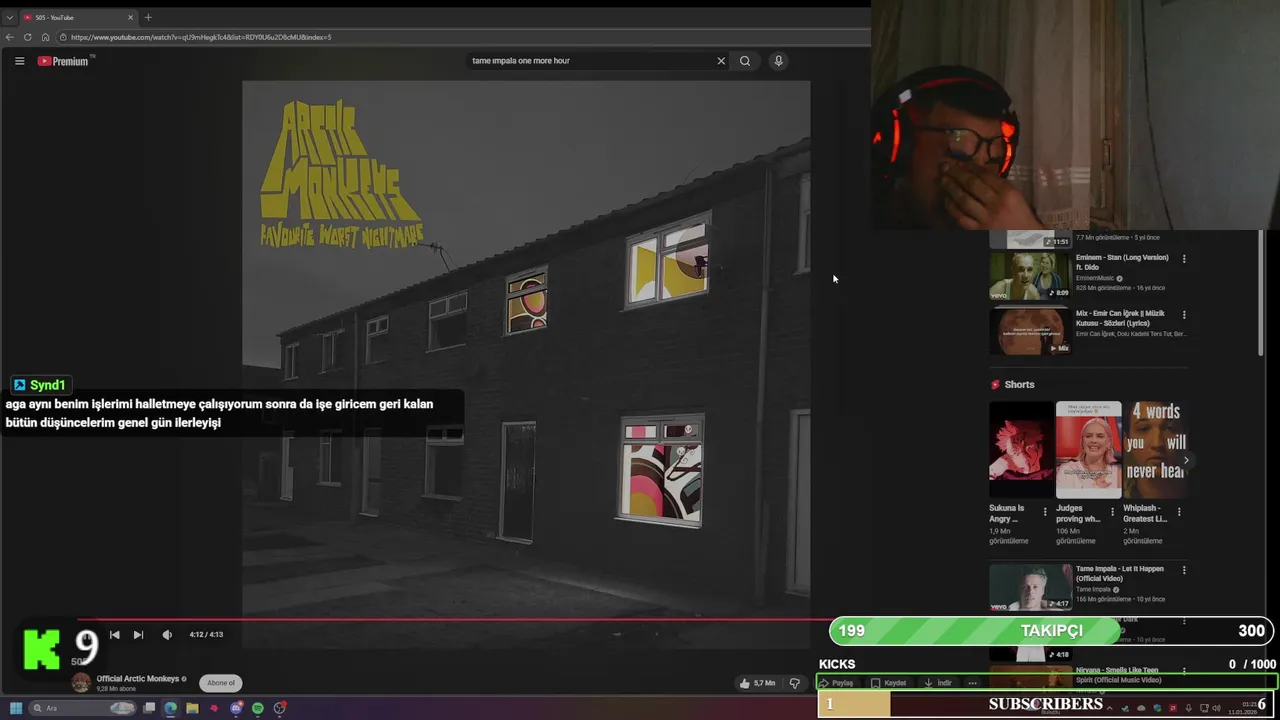Open options for 'Sukuna Is Angry' short
Viewport: 1280px width, 720px height.
(1045, 512)
